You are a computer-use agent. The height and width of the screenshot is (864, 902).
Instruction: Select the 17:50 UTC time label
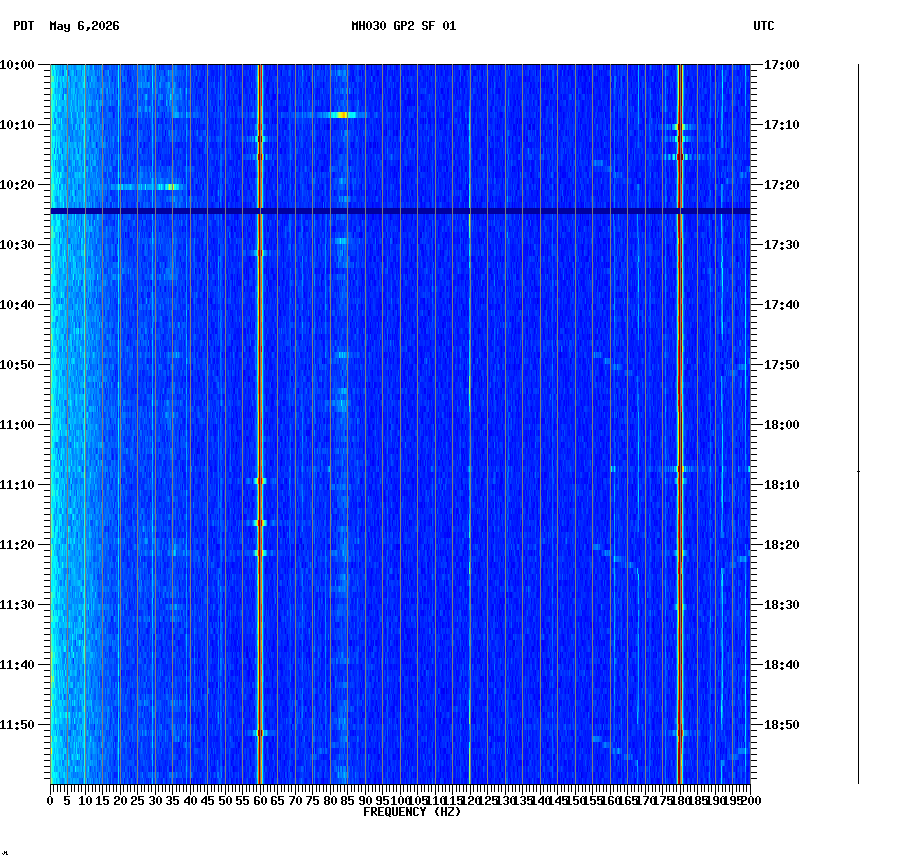[782, 365]
